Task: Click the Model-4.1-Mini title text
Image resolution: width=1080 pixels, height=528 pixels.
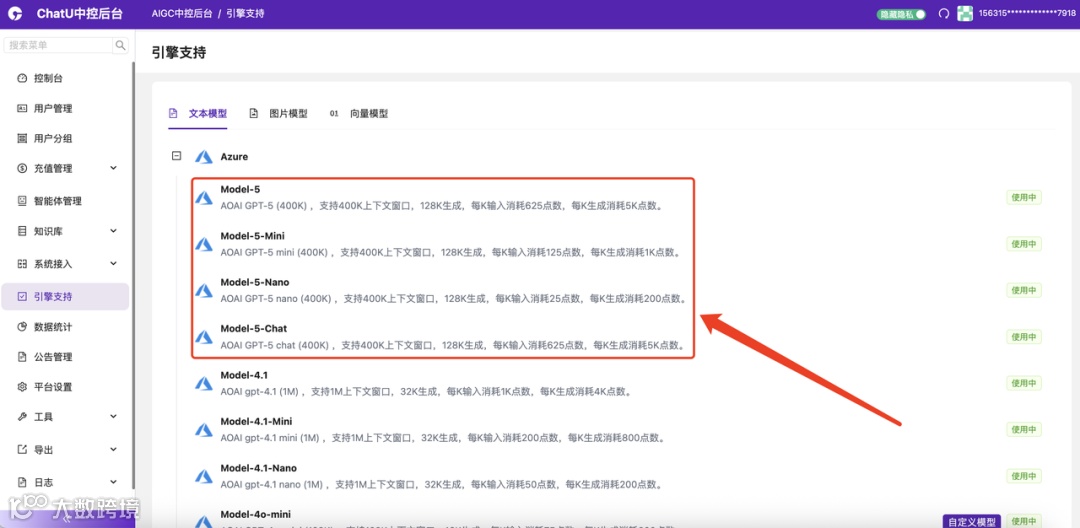Action: [x=254, y=421]
